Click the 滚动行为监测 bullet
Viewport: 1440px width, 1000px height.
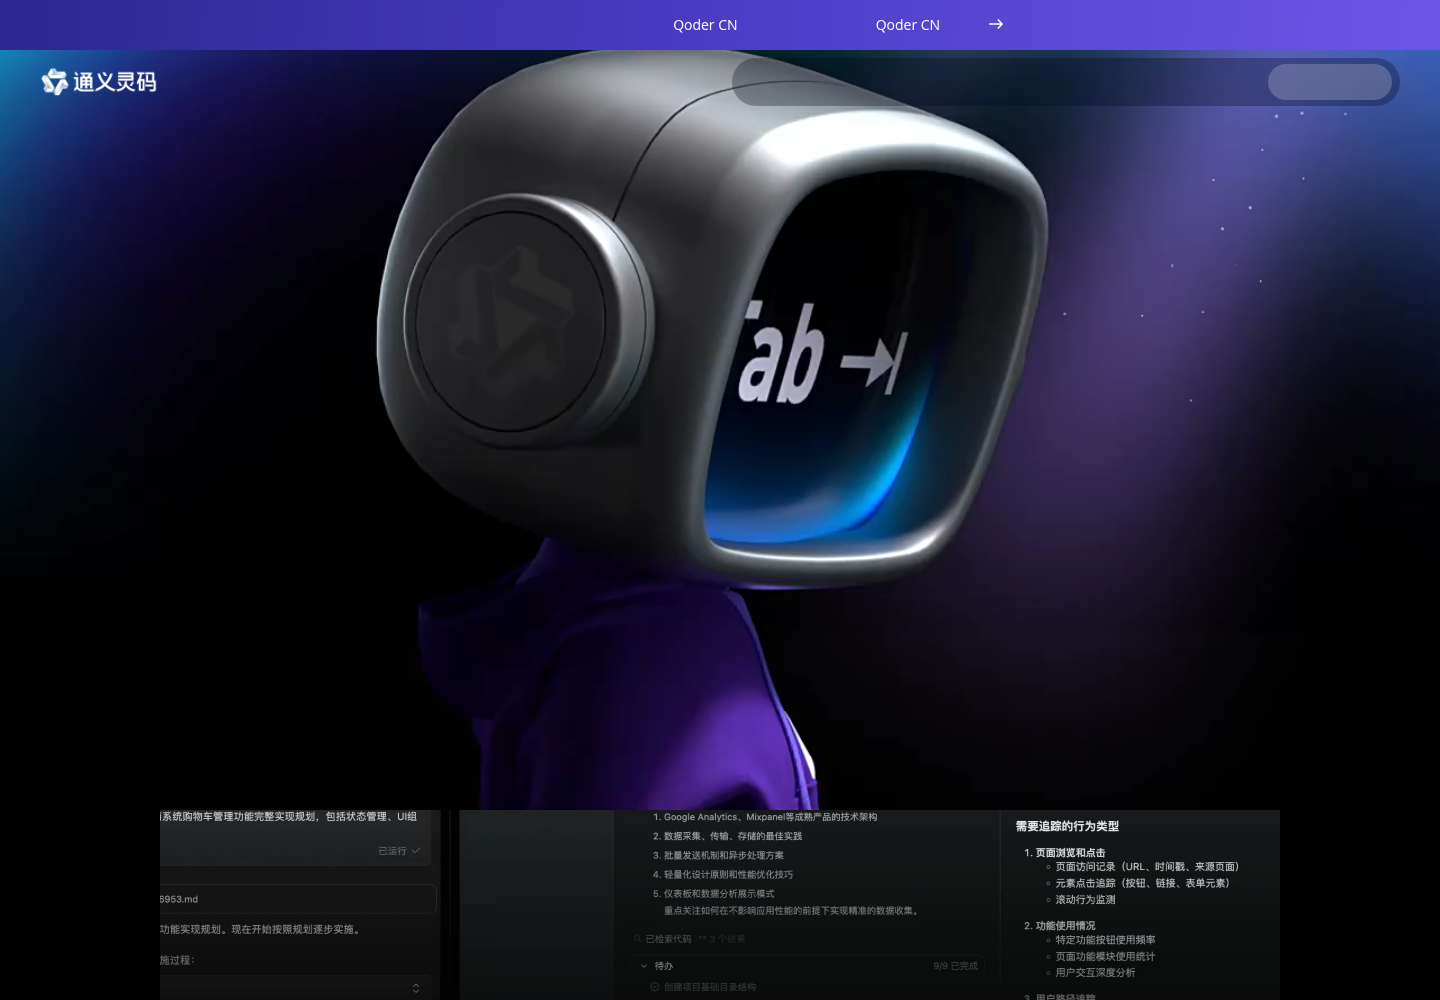pyautogui.click(x=1081, y=900)
